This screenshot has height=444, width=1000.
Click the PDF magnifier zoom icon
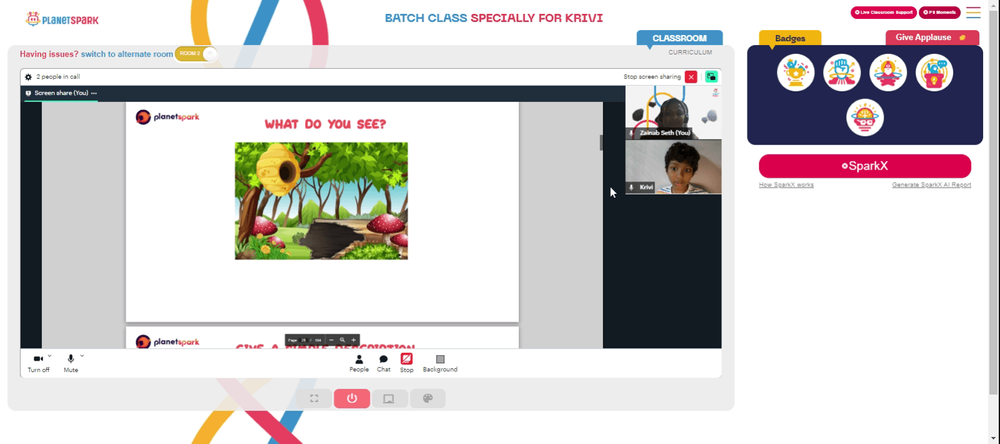(x=342, y=341)
